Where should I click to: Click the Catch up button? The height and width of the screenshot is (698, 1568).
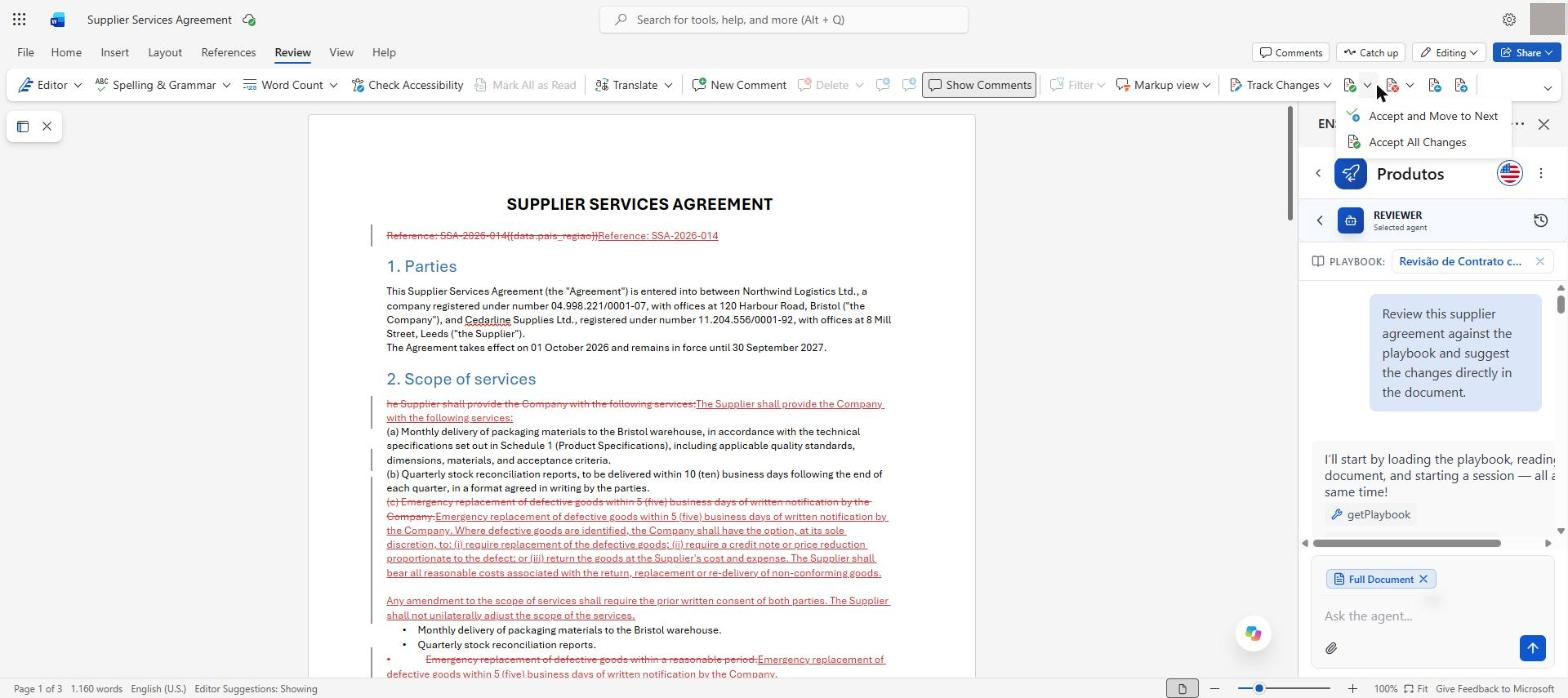[1370, 52]
